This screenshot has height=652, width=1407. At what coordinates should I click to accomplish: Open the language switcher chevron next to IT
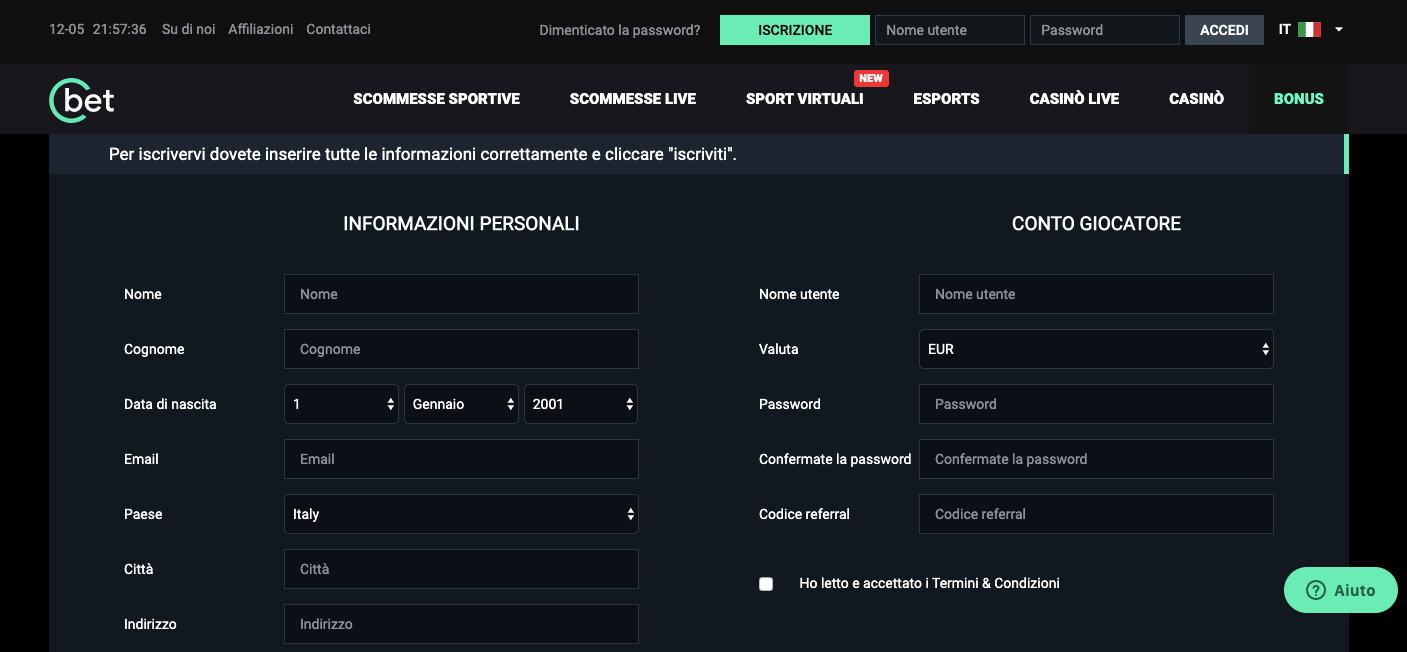[1339, 31]
